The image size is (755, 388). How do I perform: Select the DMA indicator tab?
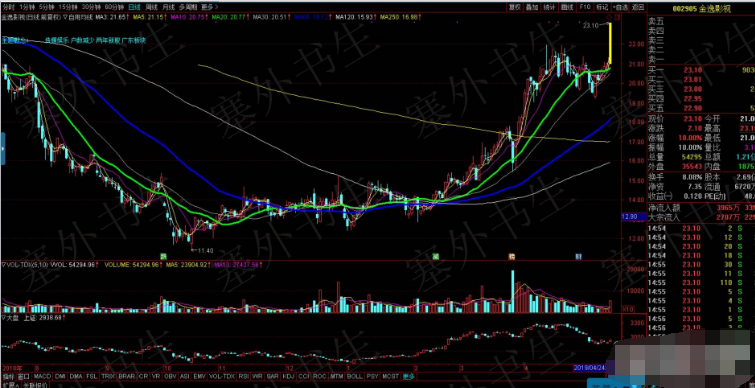click(76, 376)
